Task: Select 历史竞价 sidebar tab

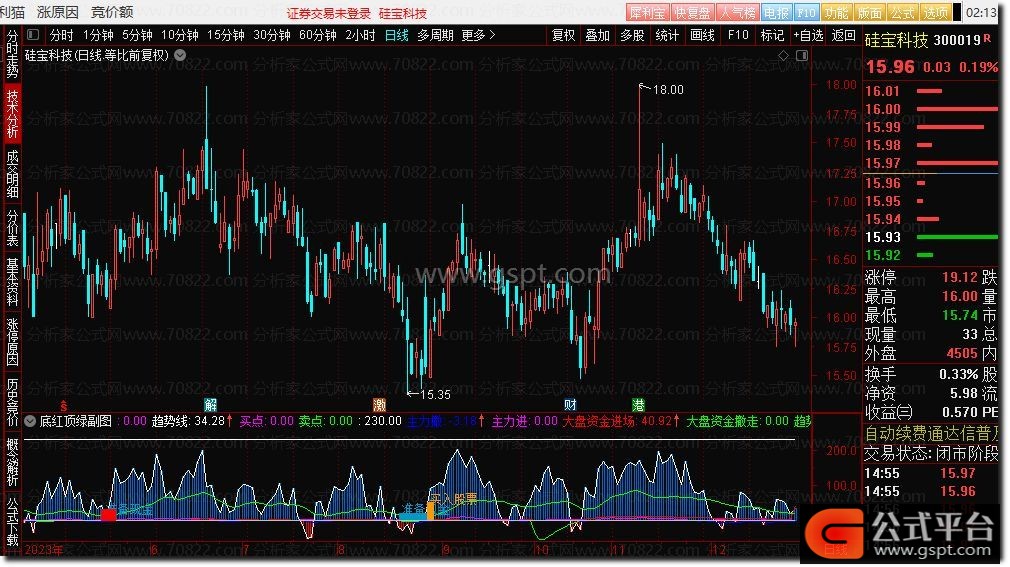Action: pos(12,402)
